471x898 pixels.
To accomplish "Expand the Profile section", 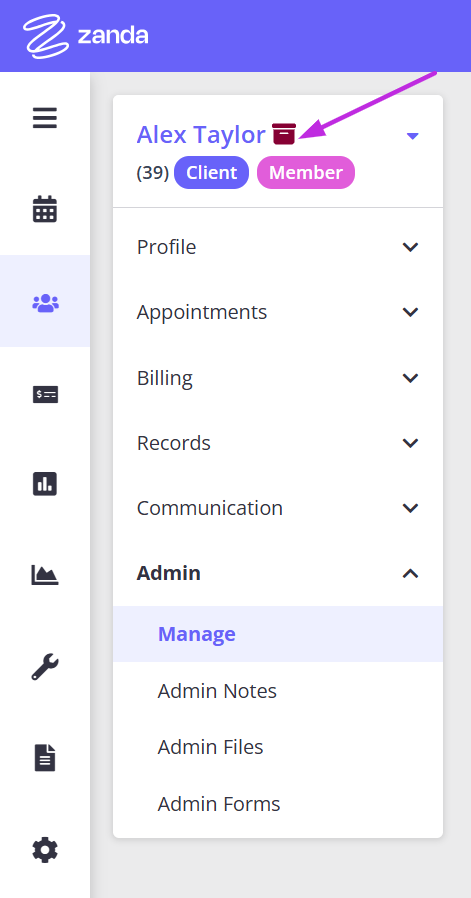I will [x=278, y=247].
